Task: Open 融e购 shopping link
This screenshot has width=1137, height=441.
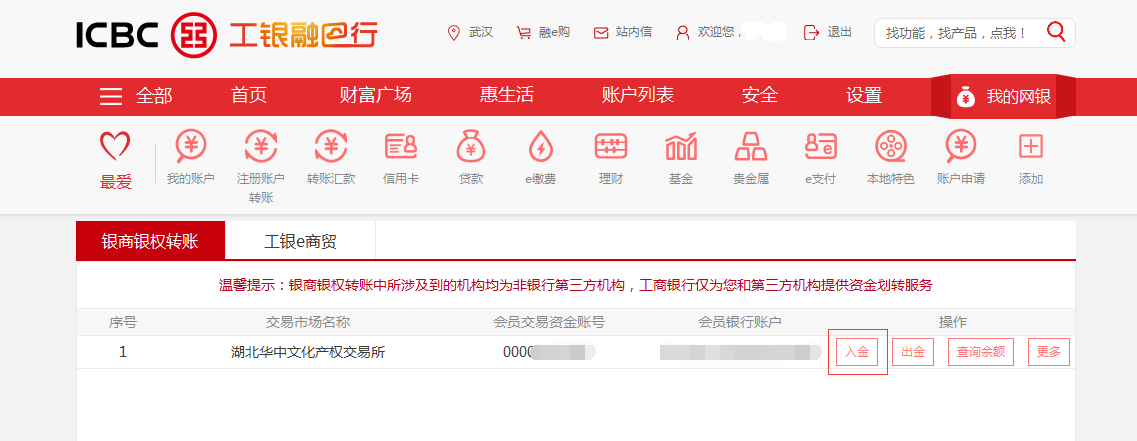Action: [543, 32]
